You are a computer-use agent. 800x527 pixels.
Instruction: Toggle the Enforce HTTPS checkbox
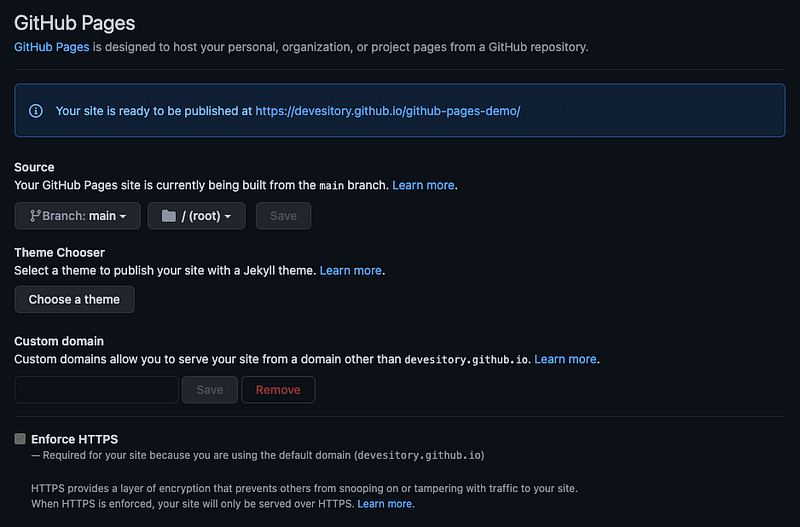click(20, 439)
